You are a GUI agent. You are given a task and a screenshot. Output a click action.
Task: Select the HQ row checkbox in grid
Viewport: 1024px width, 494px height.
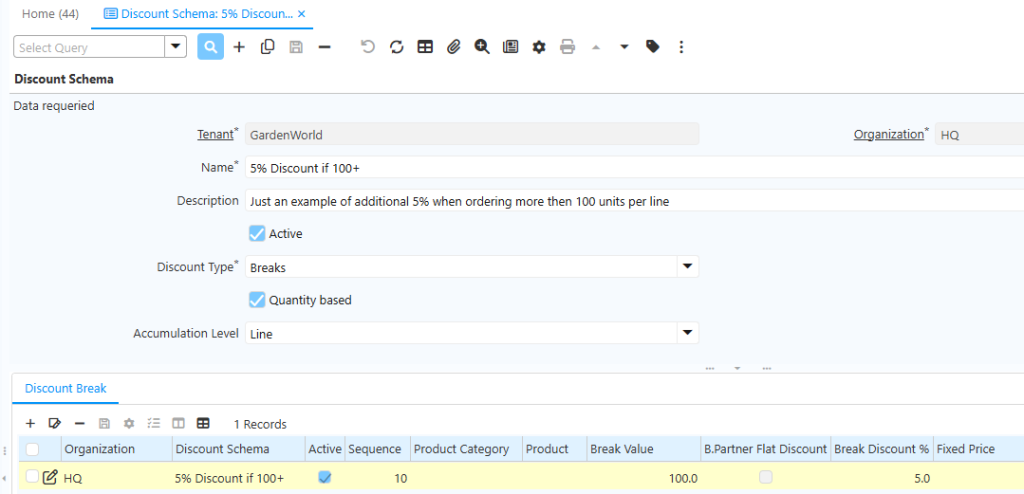[x=32, y=478]
